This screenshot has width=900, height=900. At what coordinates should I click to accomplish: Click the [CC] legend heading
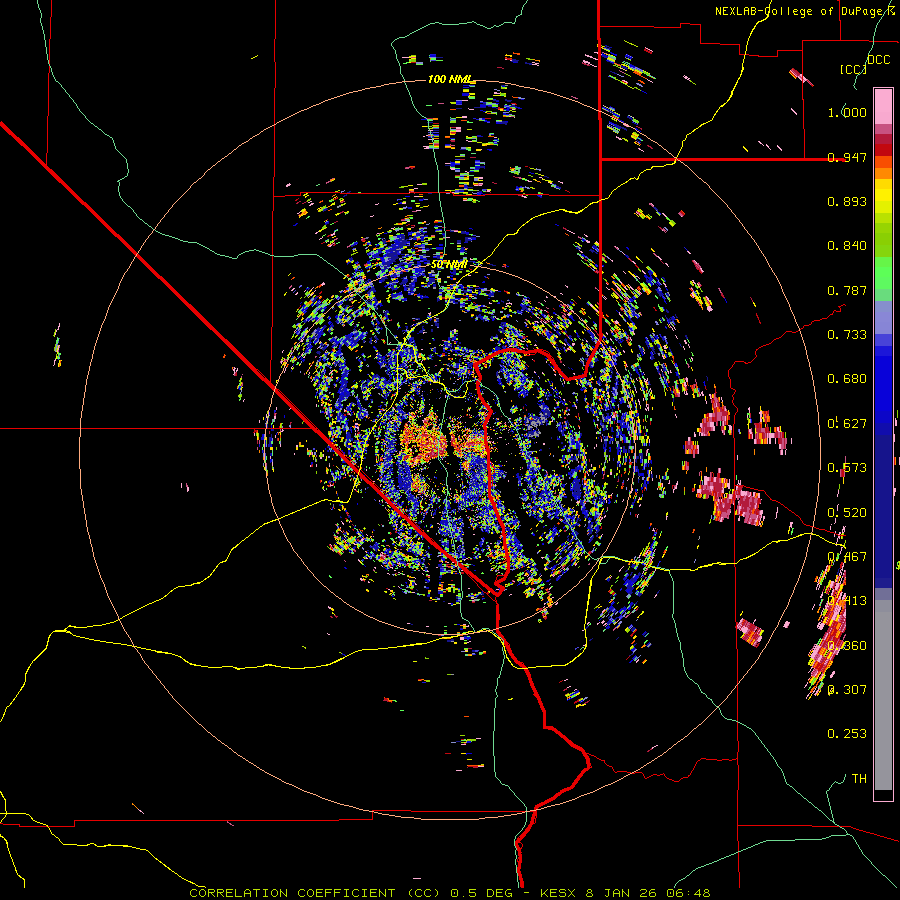point(852,69)
